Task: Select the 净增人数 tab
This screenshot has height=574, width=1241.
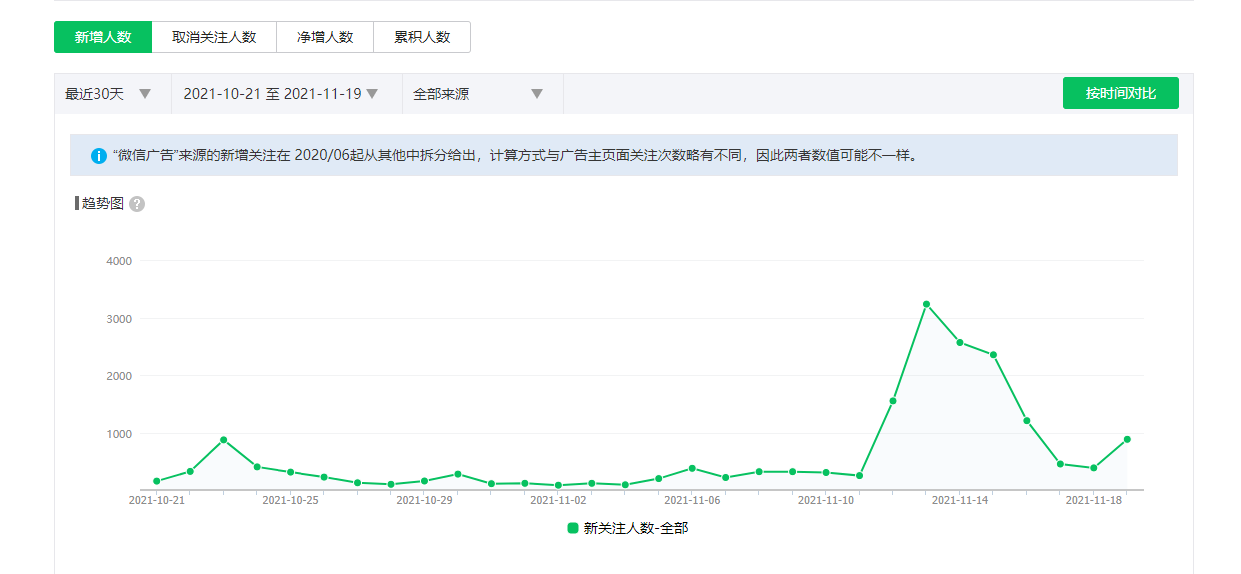Action: 325,37
